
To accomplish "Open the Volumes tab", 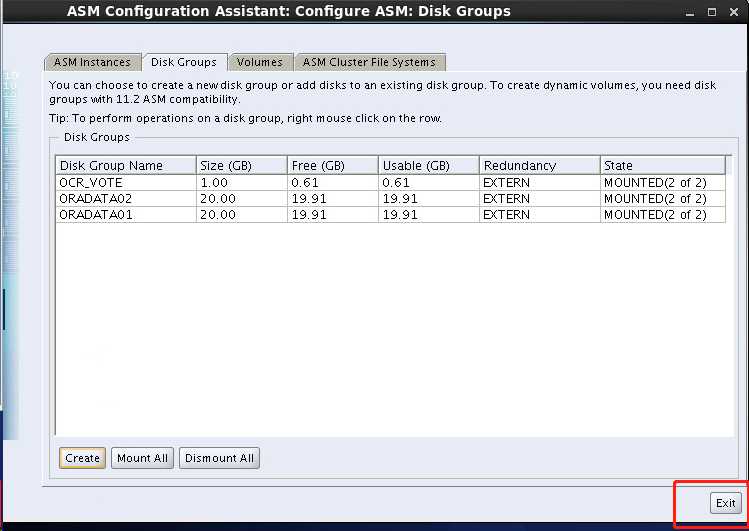I will click(260, 62).
